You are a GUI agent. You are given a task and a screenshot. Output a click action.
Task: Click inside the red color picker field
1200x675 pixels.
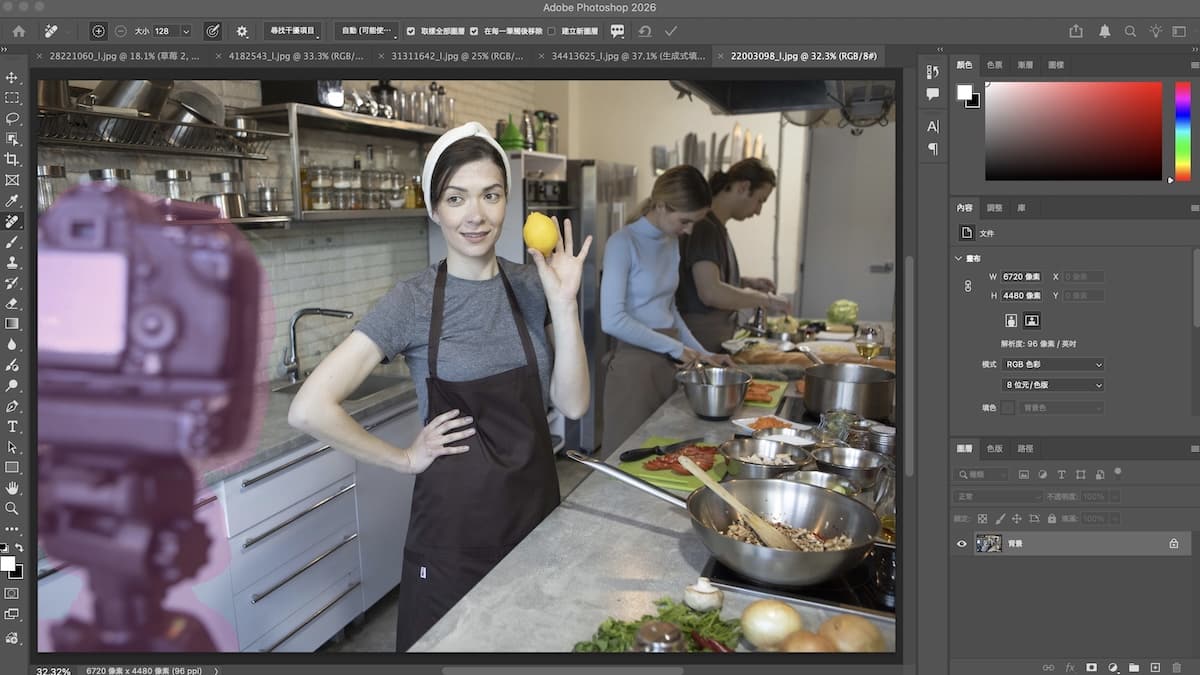point(1073,130)
